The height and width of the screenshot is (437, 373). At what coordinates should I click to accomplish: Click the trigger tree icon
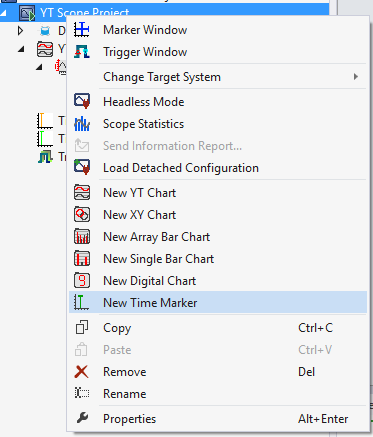45,156
